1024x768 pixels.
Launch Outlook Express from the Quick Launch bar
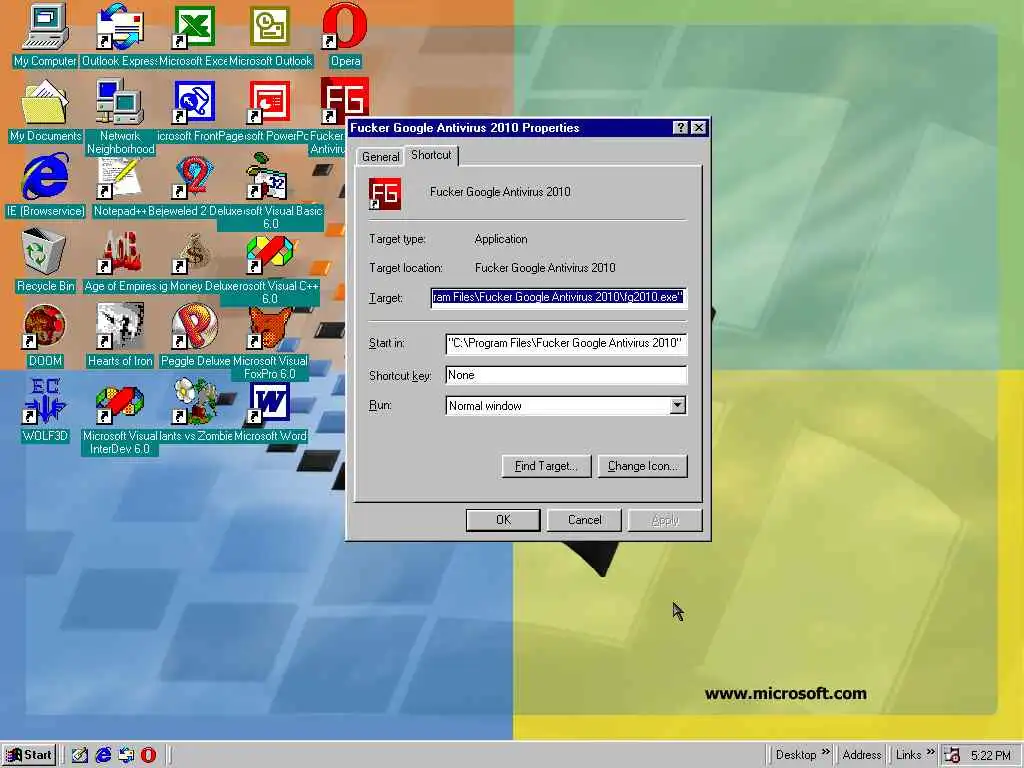(126, 755)
